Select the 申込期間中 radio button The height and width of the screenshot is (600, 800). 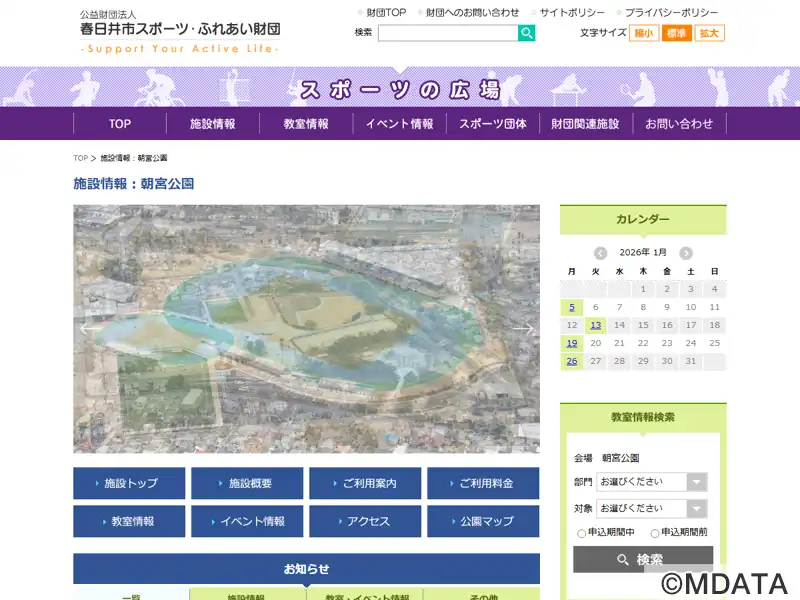coord(582,533)
